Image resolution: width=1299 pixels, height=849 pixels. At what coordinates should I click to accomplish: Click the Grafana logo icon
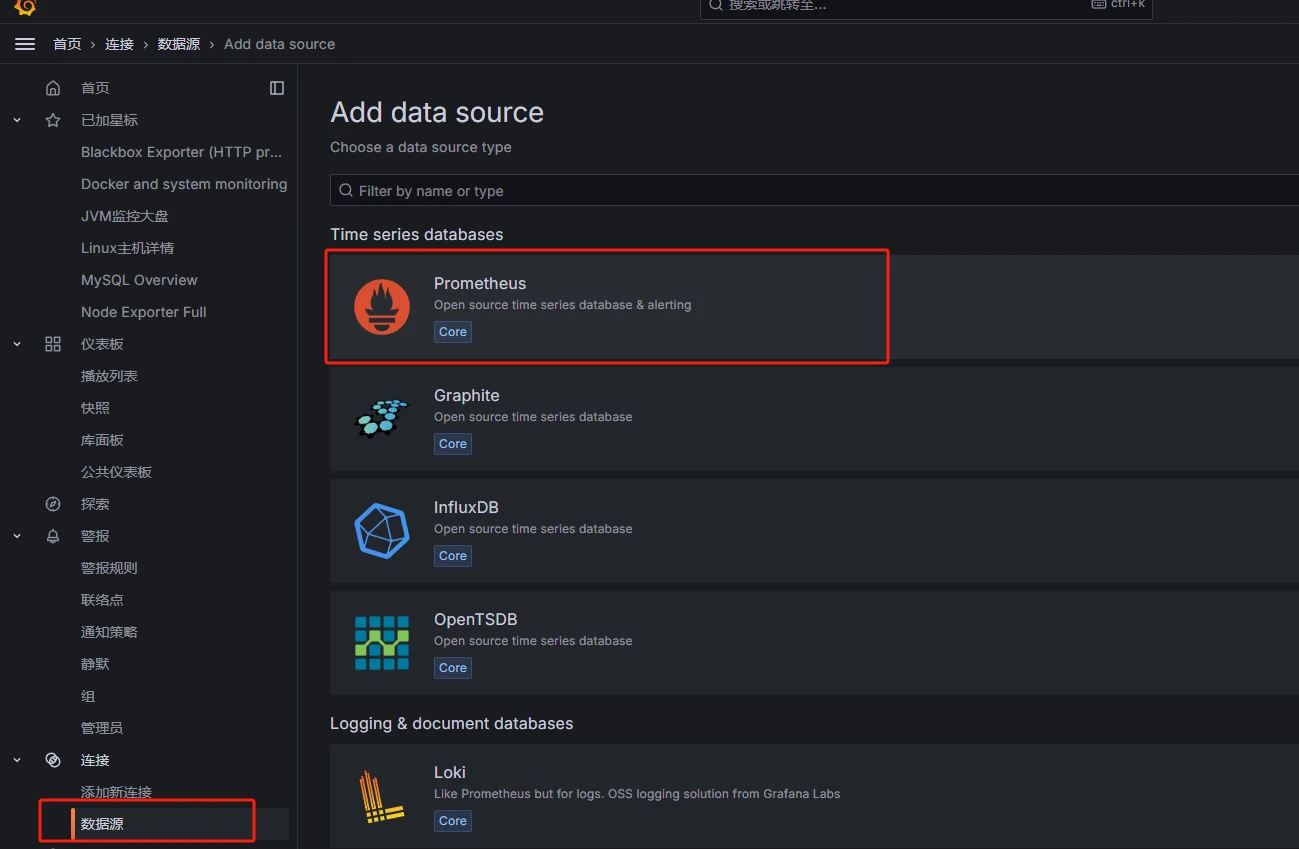(25, 7)
